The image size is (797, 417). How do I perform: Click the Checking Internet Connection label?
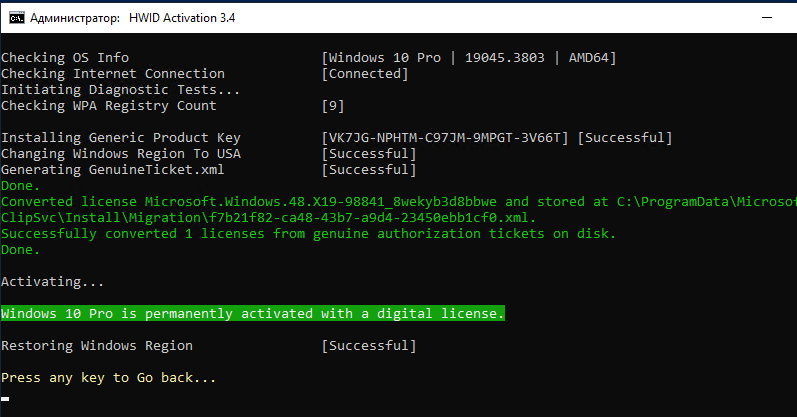pos(113,74)
